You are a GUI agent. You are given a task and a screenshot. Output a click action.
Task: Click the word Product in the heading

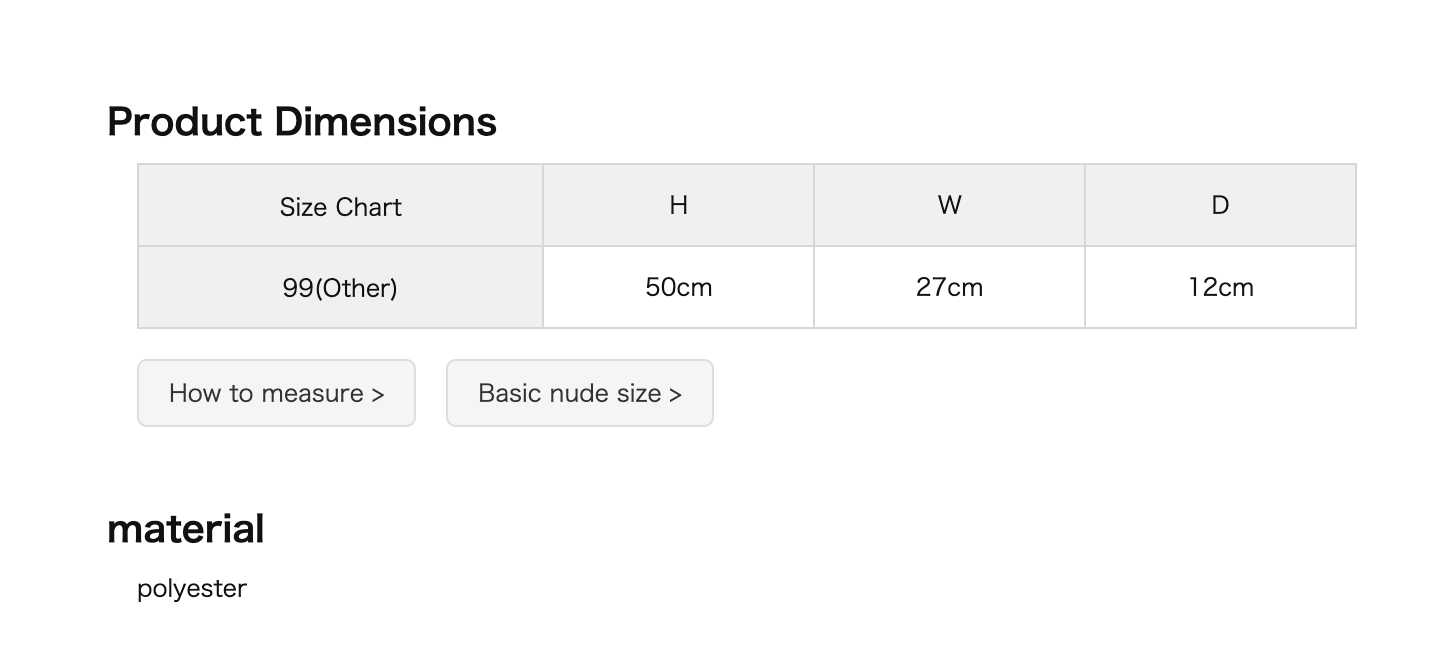184,122
